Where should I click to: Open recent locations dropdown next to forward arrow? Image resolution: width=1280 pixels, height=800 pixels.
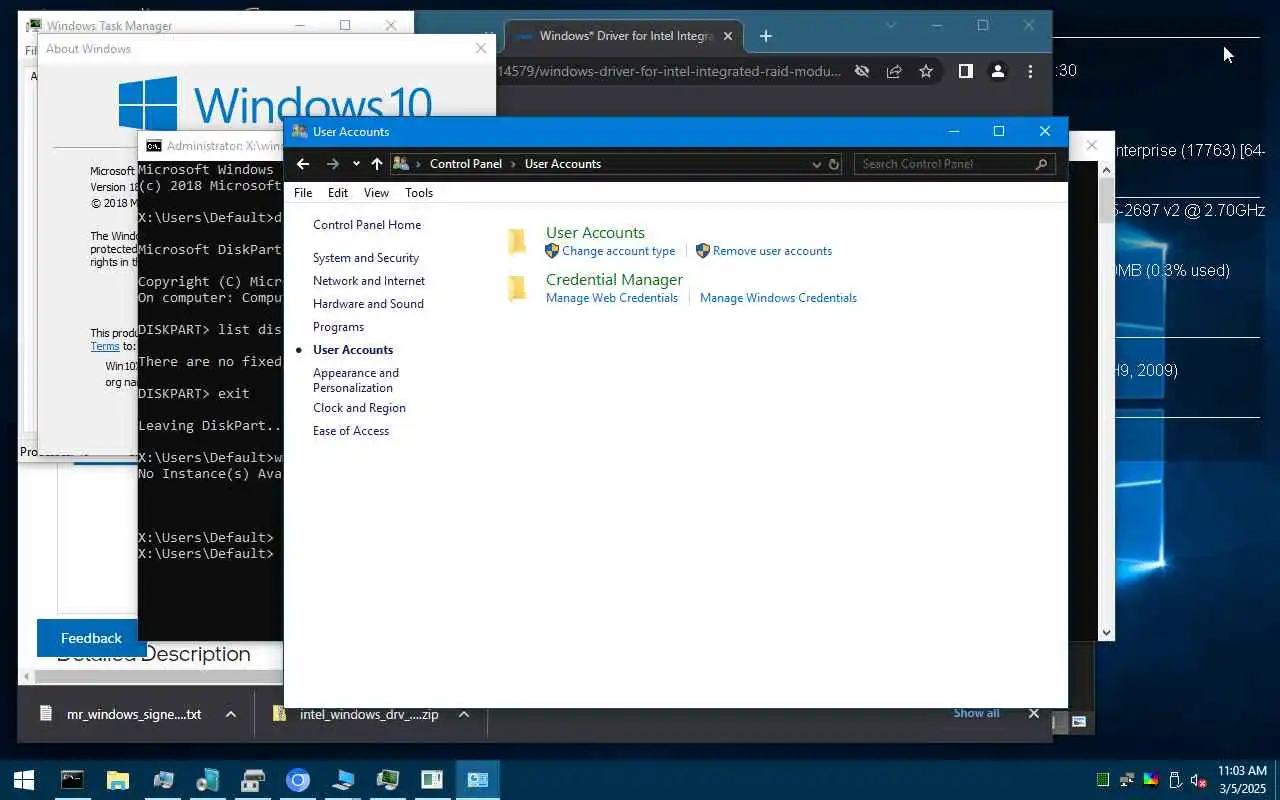pyautogui.click(x=356, y=164)
